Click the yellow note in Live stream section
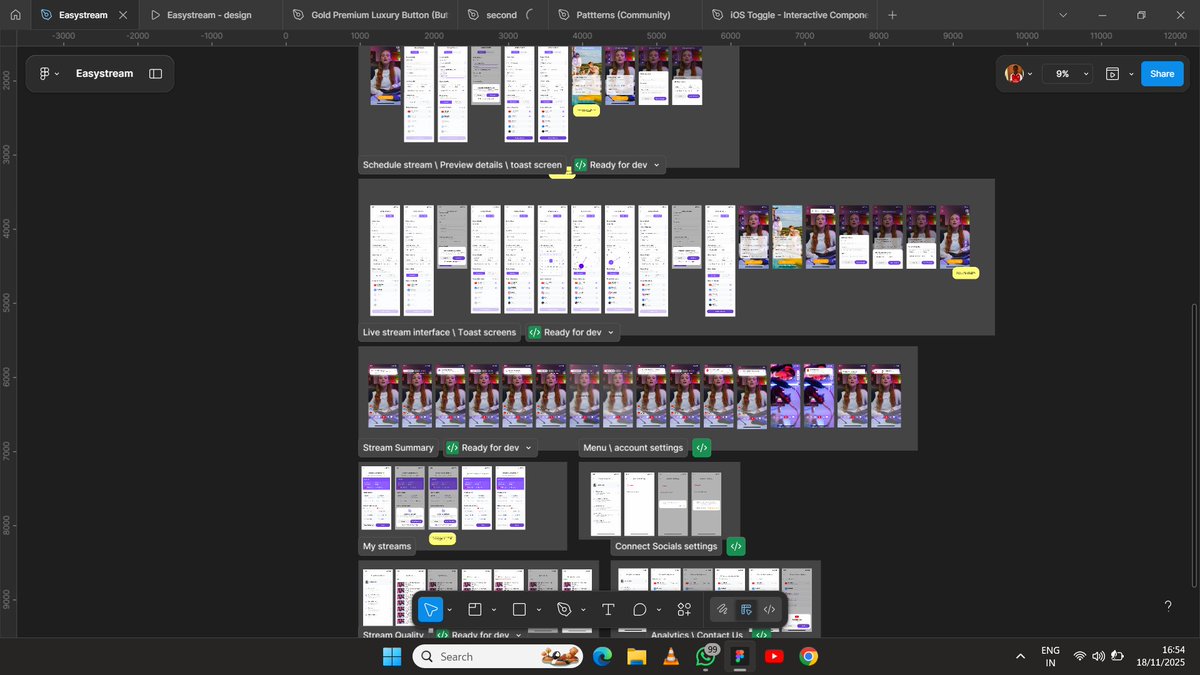Screen dimensions: 1200x675 click(965, 273)
